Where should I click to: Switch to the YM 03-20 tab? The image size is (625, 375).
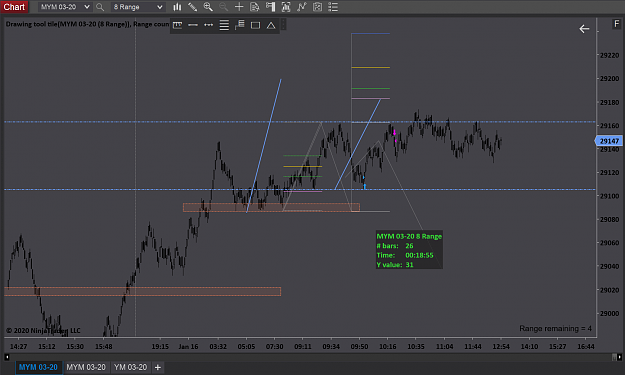(x=130, y=367)
